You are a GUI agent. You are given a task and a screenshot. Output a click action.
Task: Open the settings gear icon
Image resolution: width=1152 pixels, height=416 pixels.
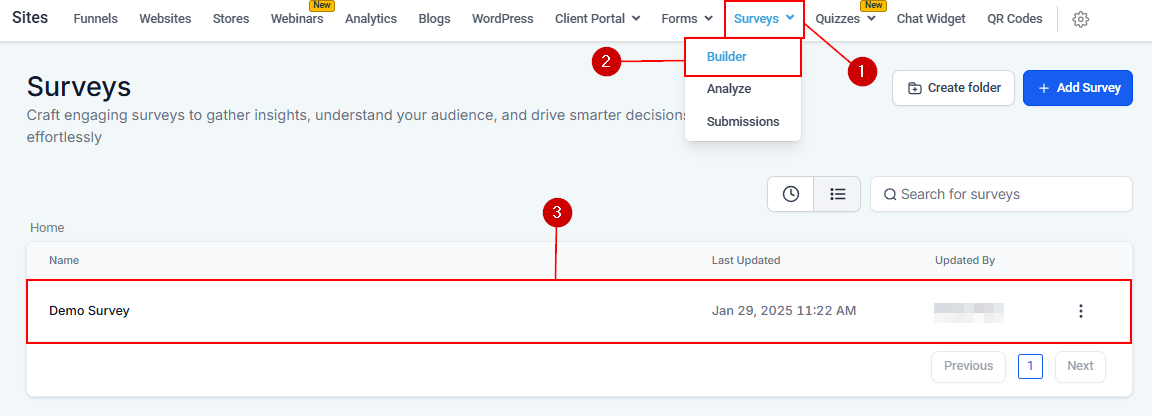coord(1080,19)
